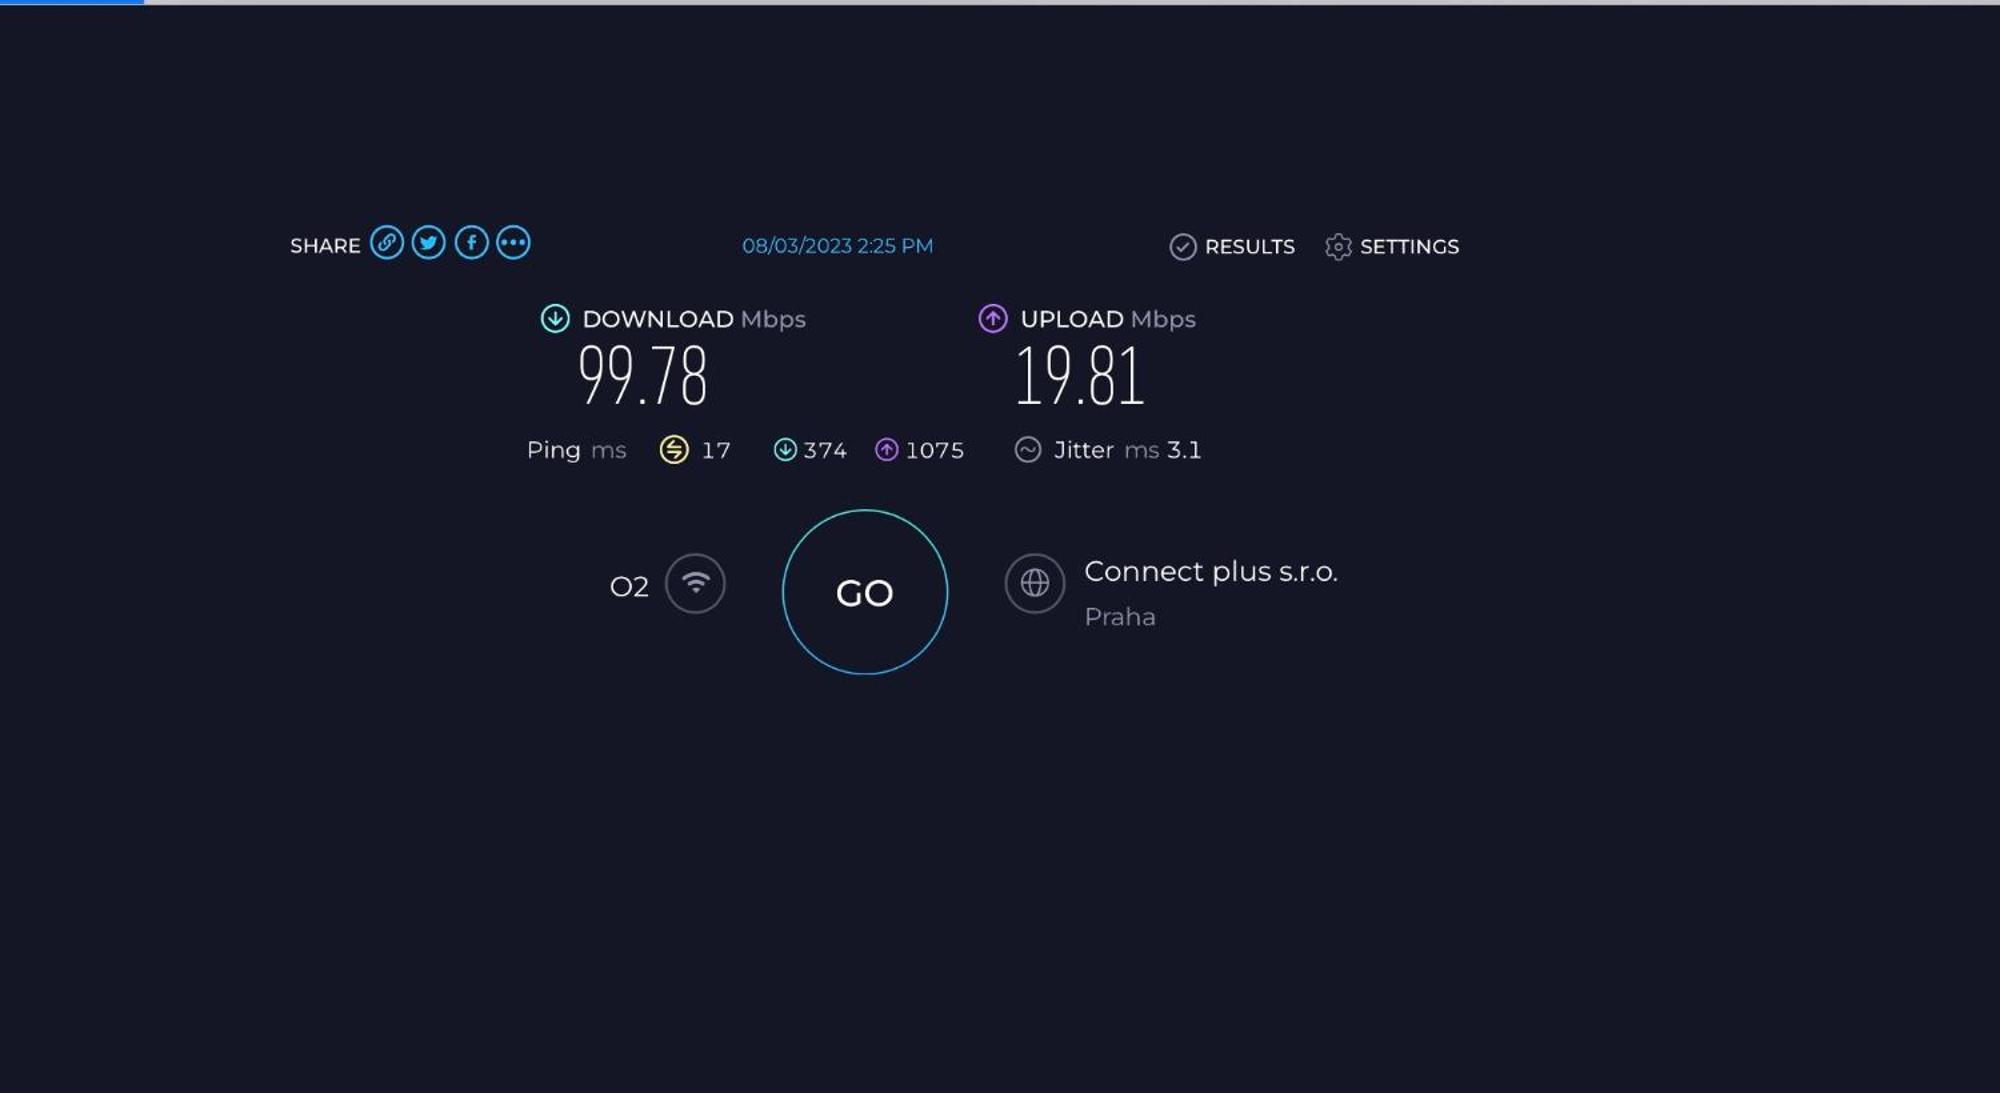Click the yellow idle ping icon
Image resolution: width=2000 pixels, height=1093 pixels.
674,450
